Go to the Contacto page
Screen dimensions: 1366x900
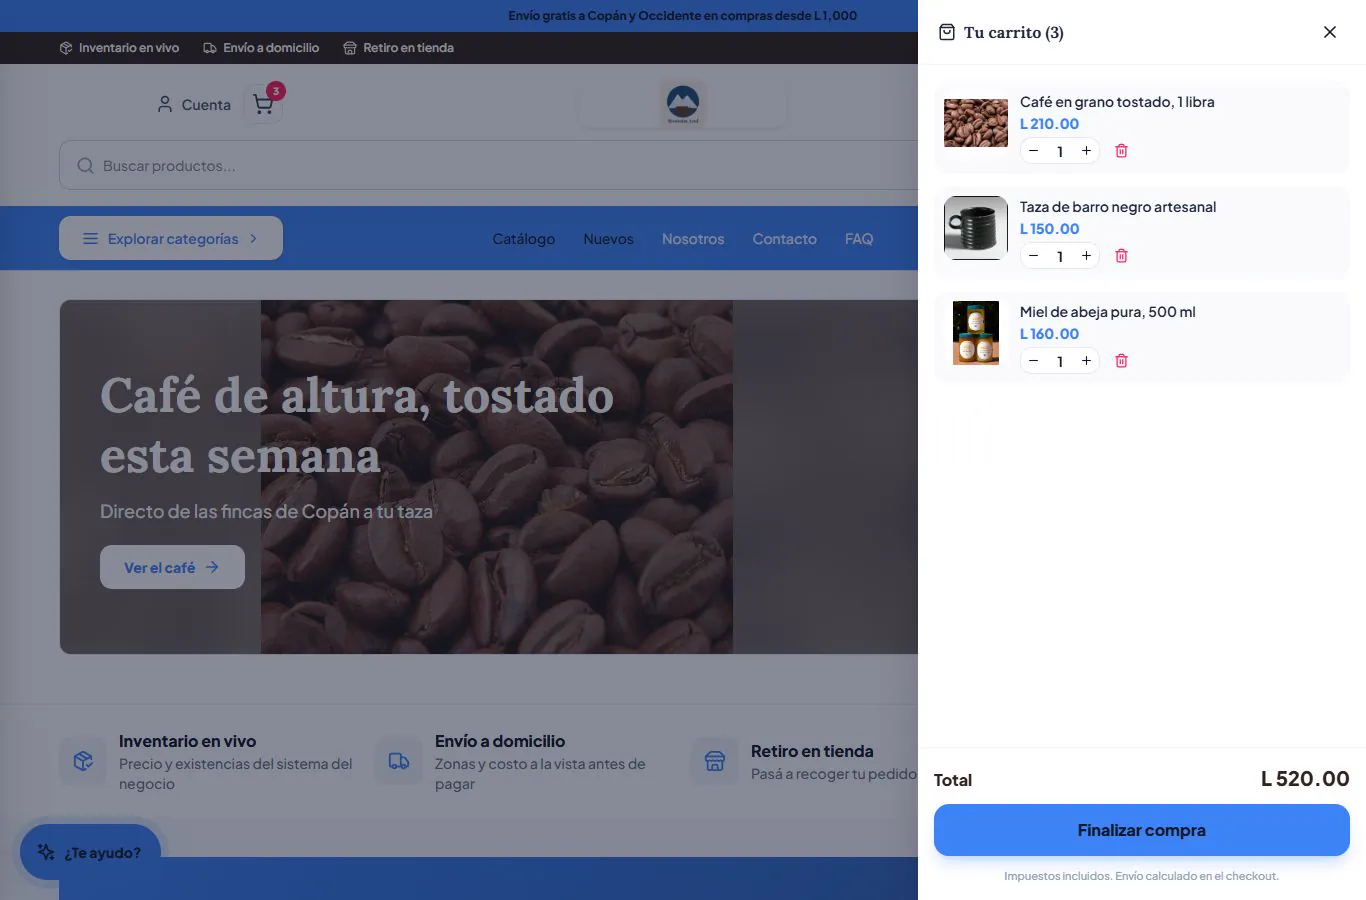pos(784,239)
